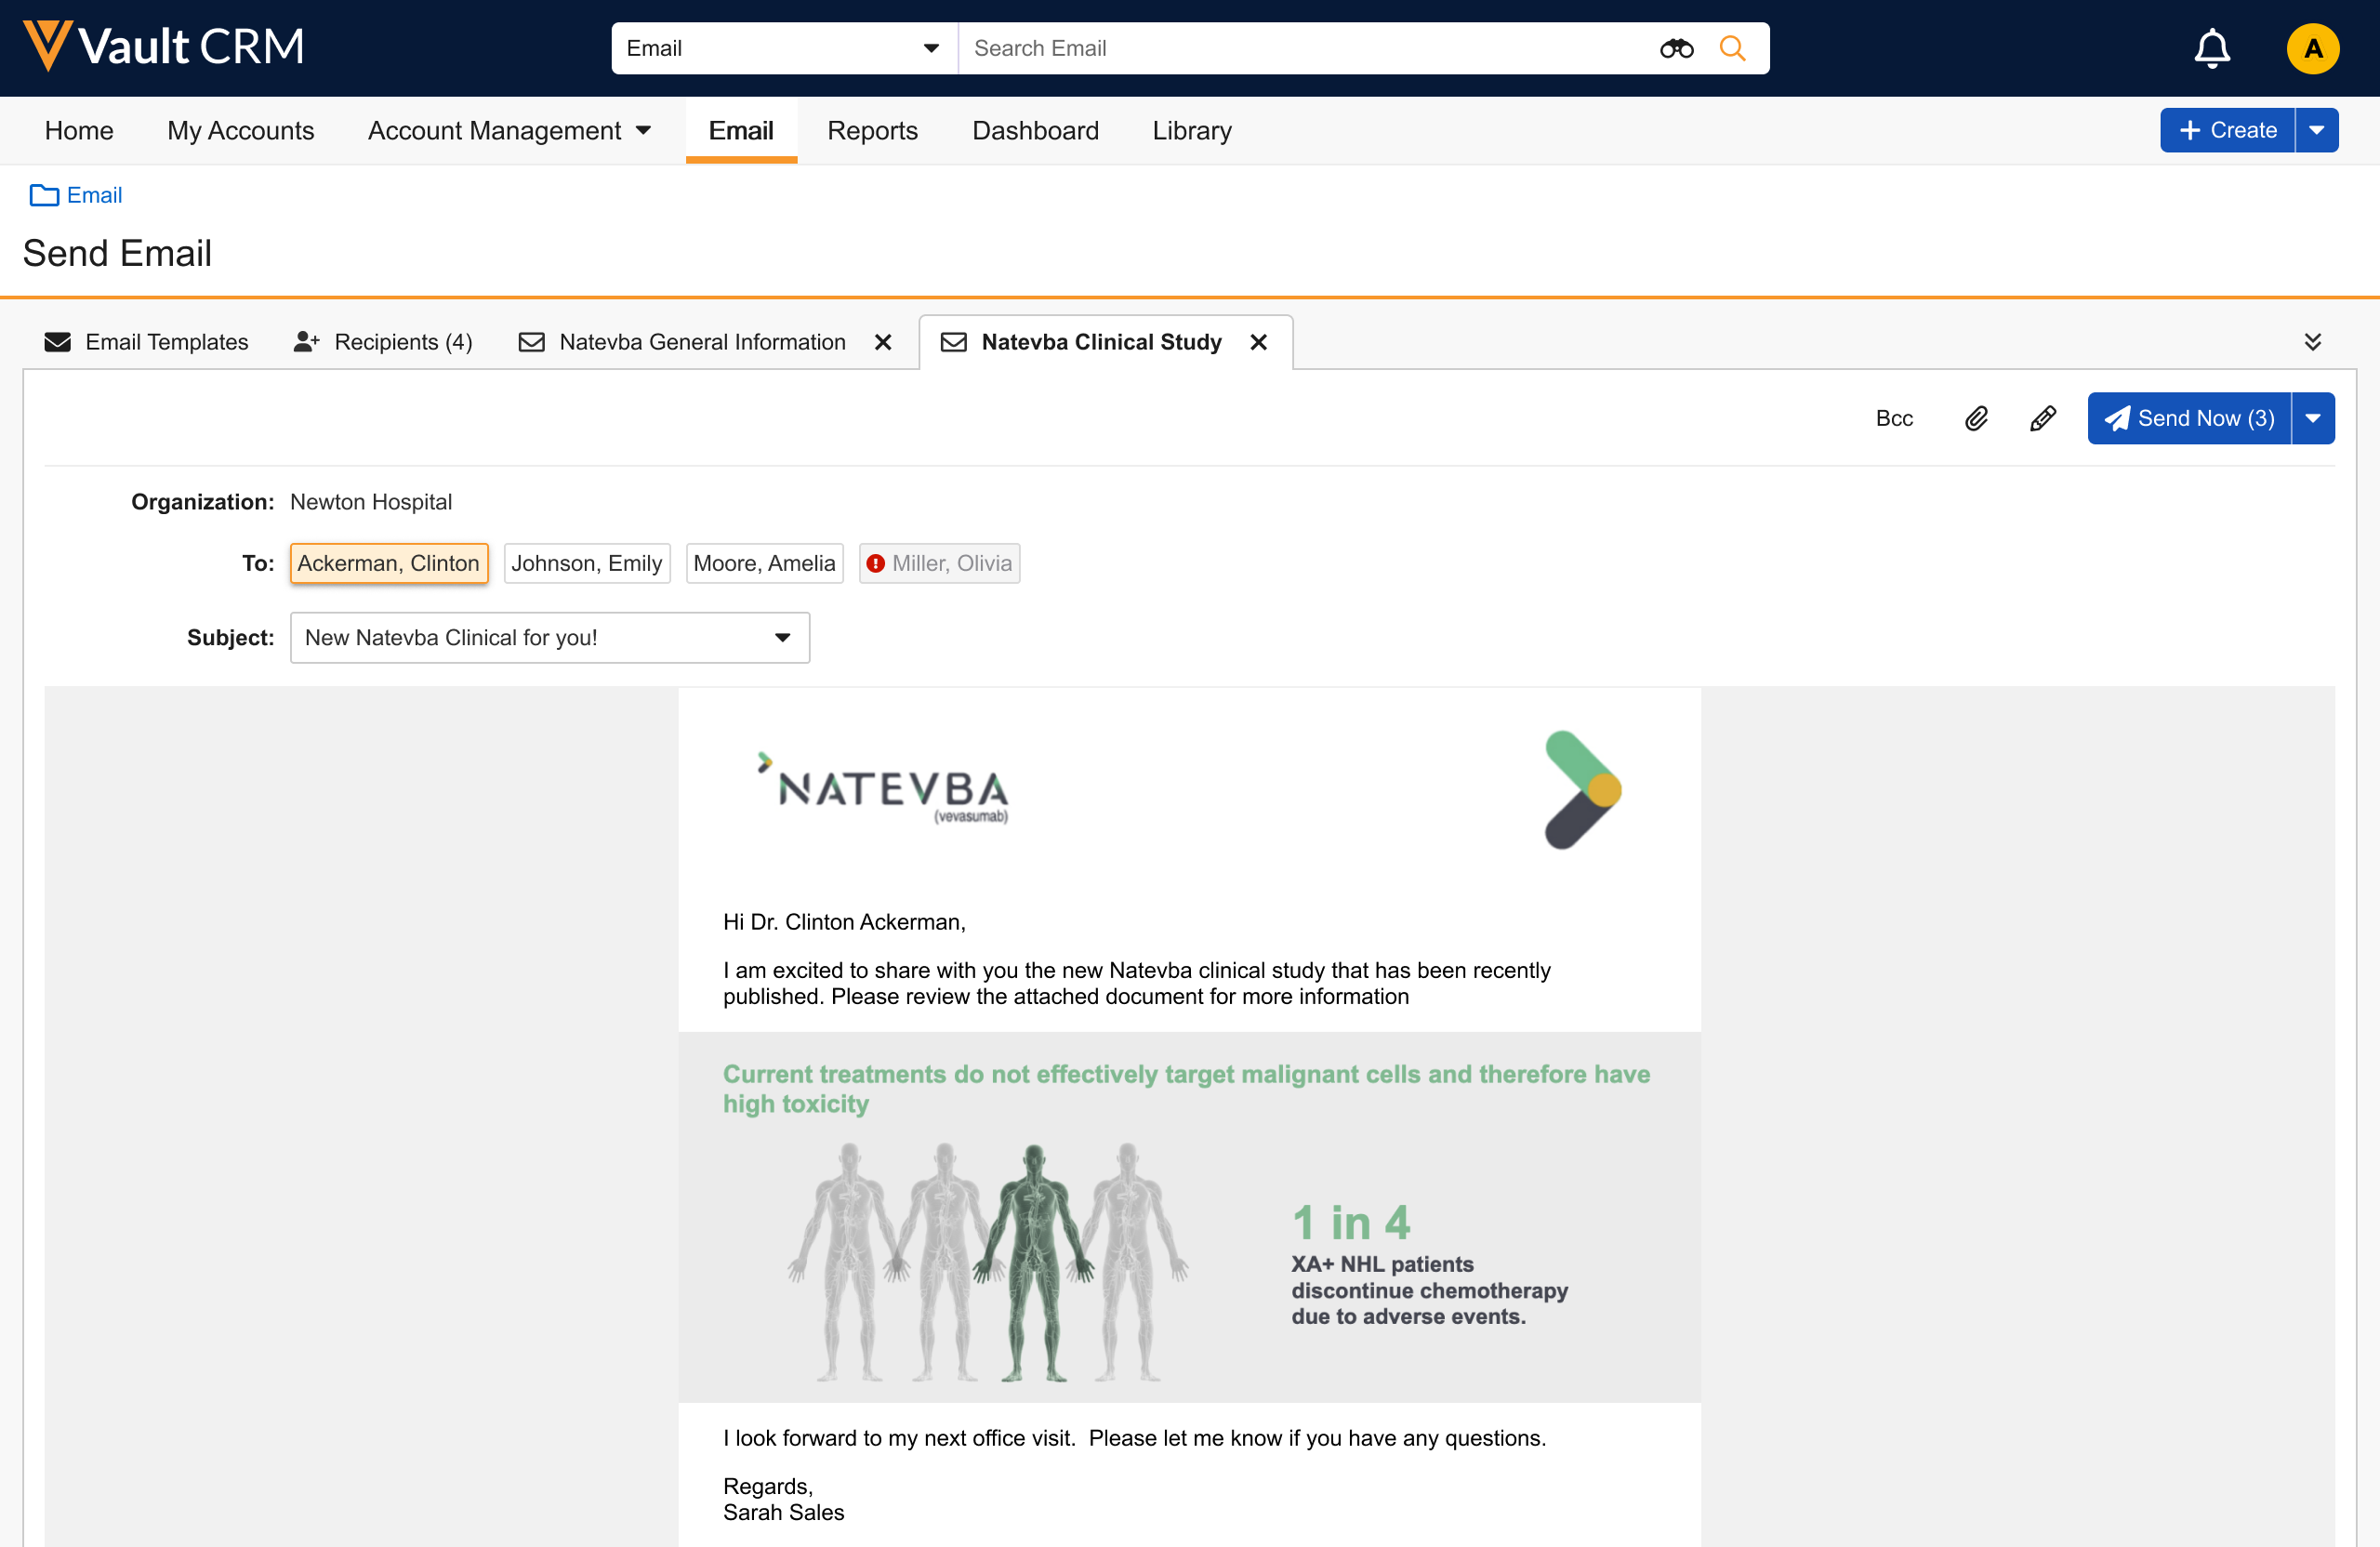This screenshot has width=2380, height=1547.
Task: Open the user avatar menu
Action: (2312, 48)
